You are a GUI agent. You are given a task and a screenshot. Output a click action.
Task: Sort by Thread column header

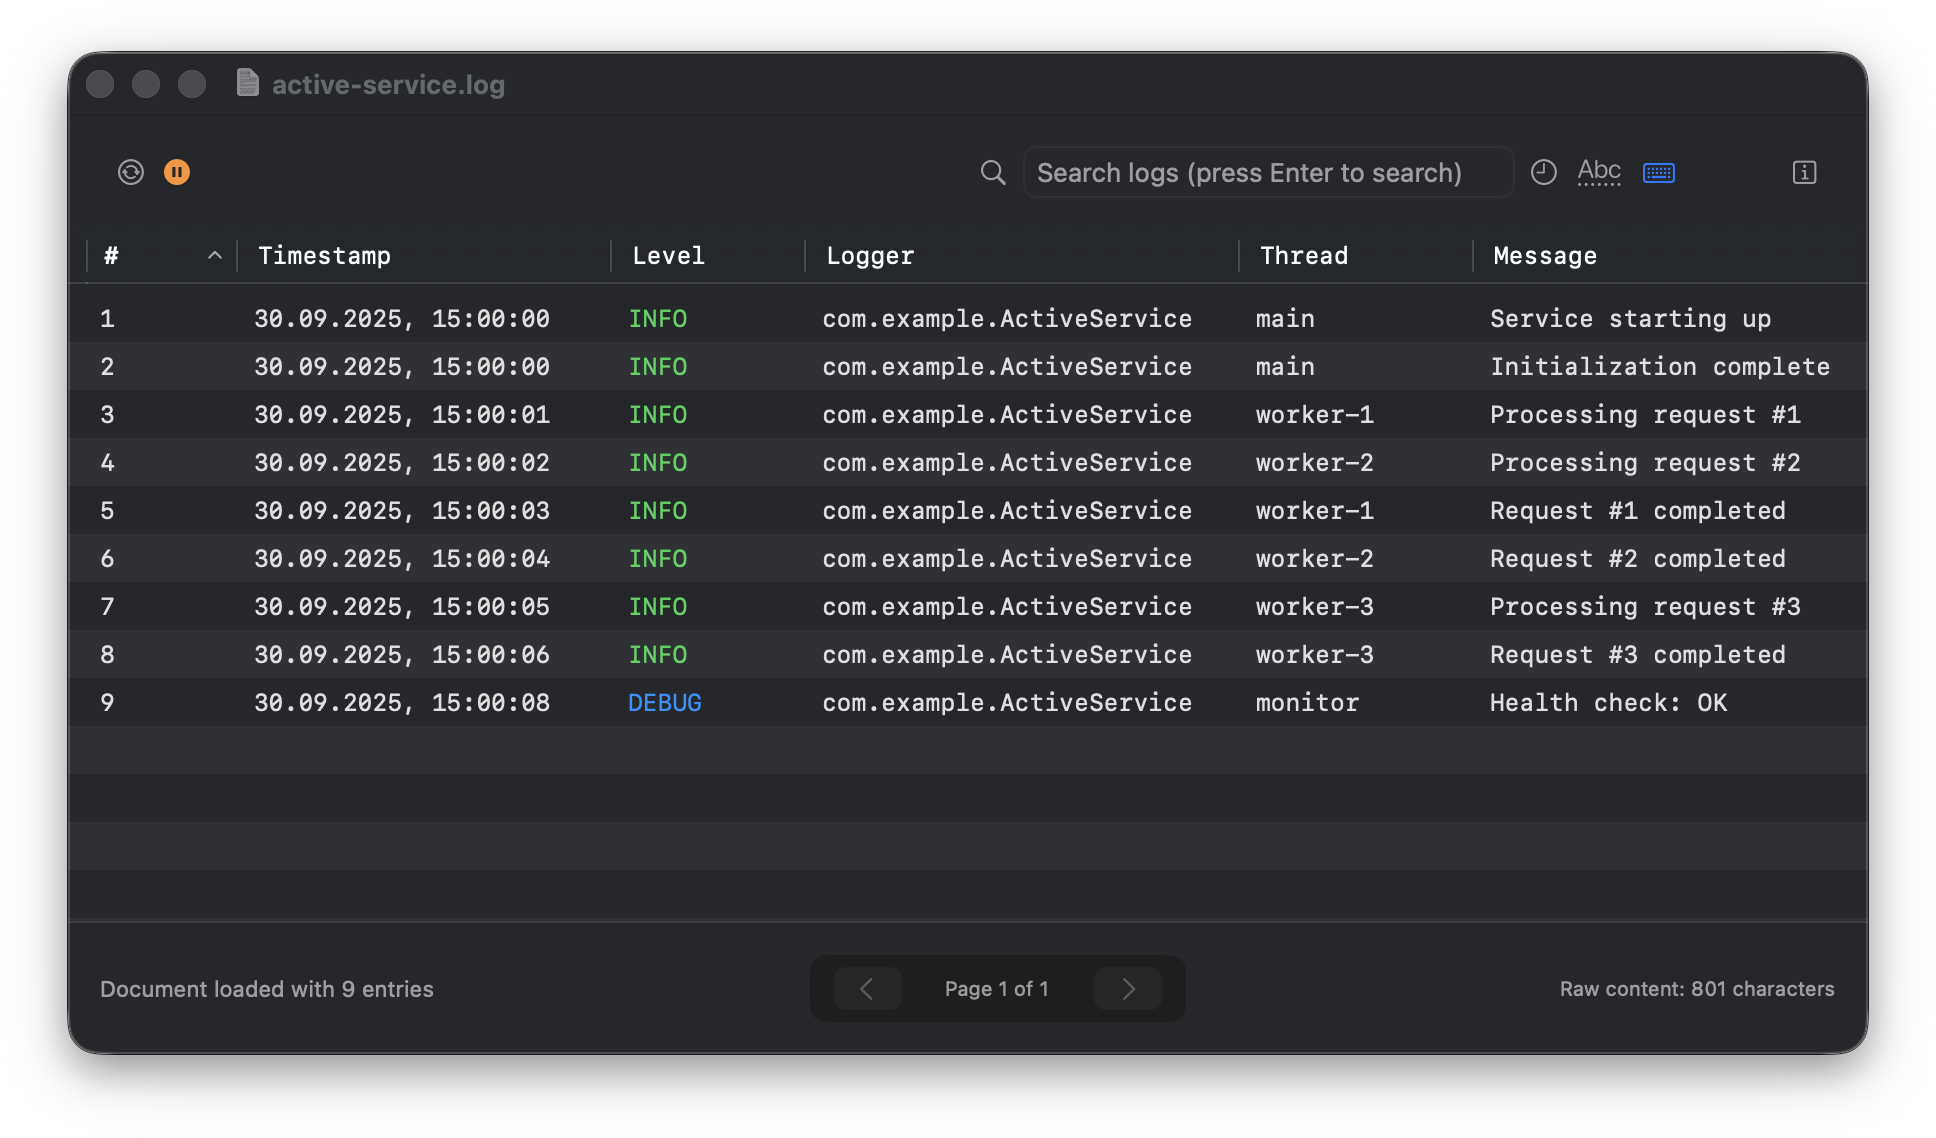pyautogui.click(x=1303, y=256)
